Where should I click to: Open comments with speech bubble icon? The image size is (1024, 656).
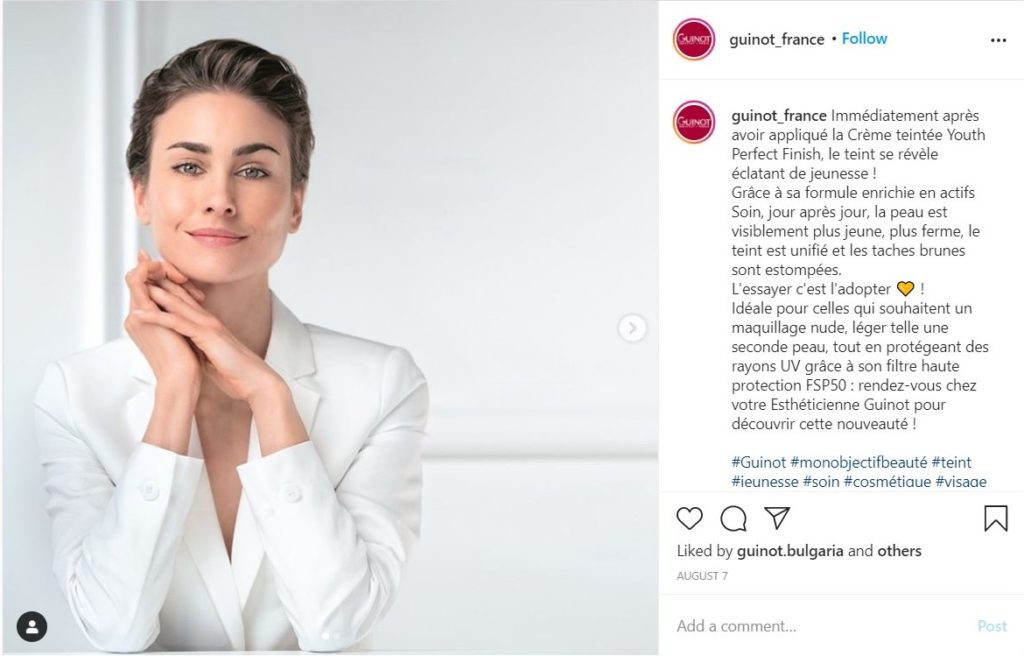click(x=733, y=519)
